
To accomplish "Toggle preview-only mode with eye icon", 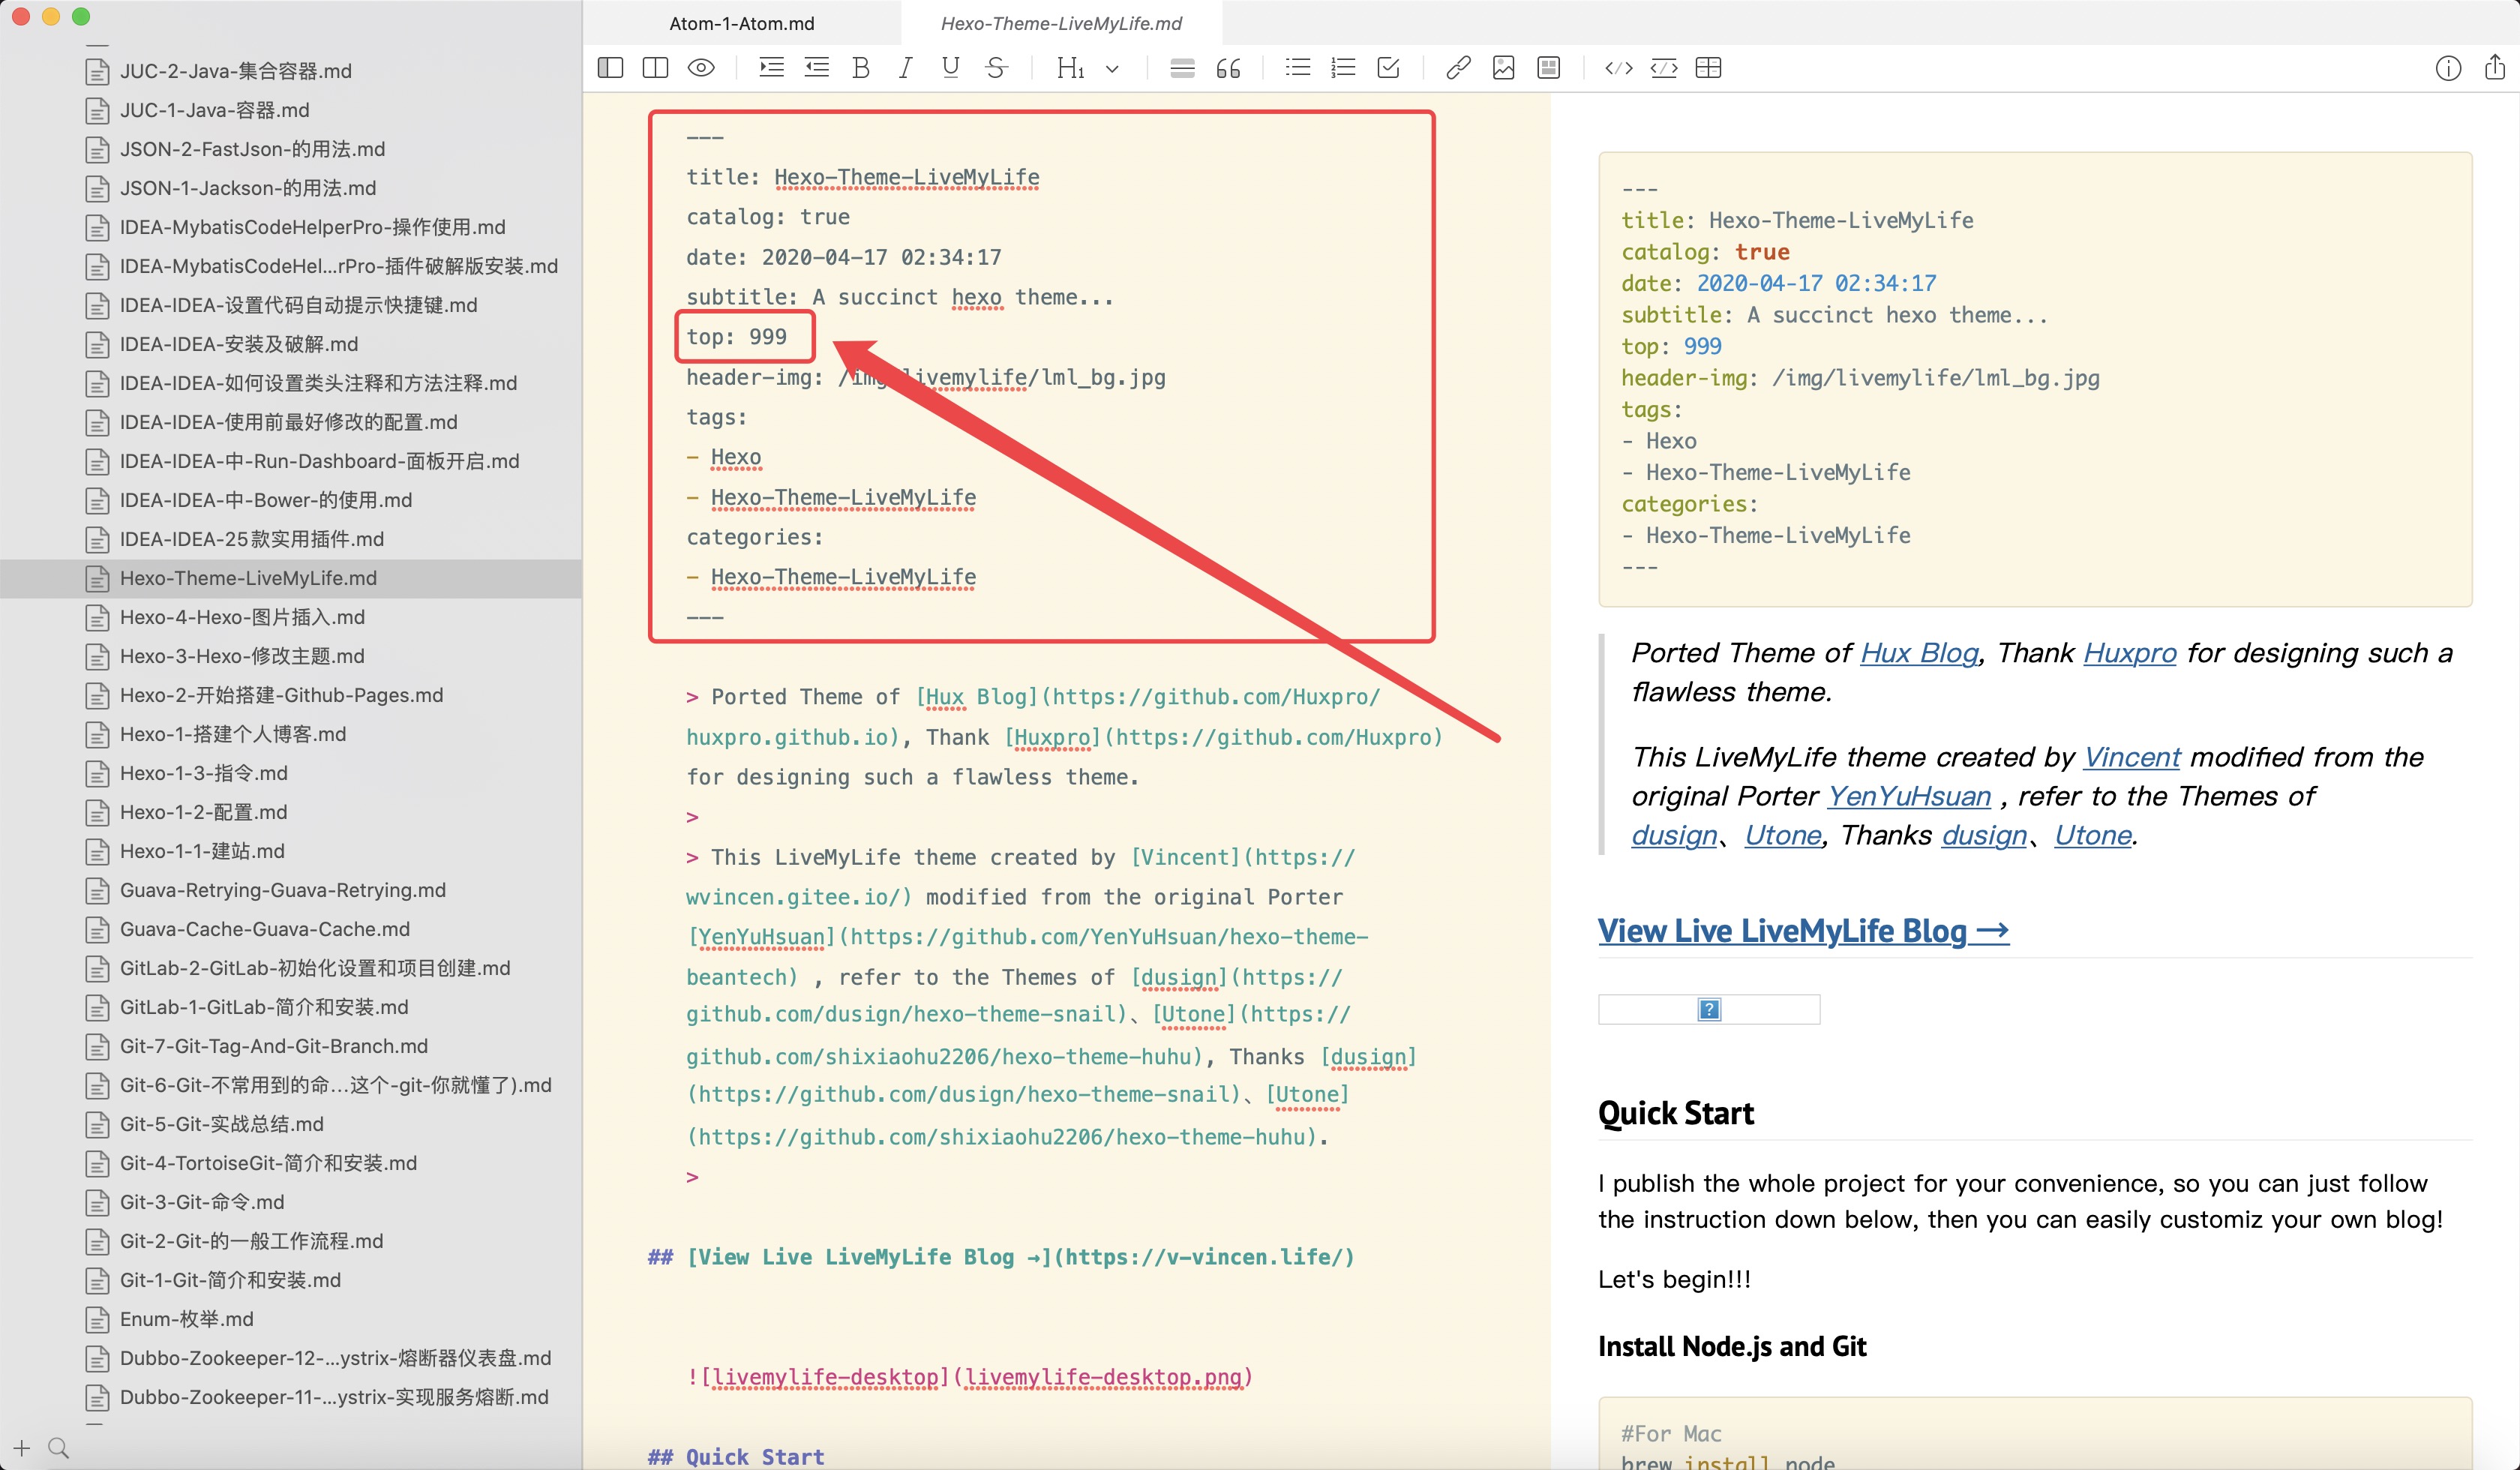I will [701, 68].
